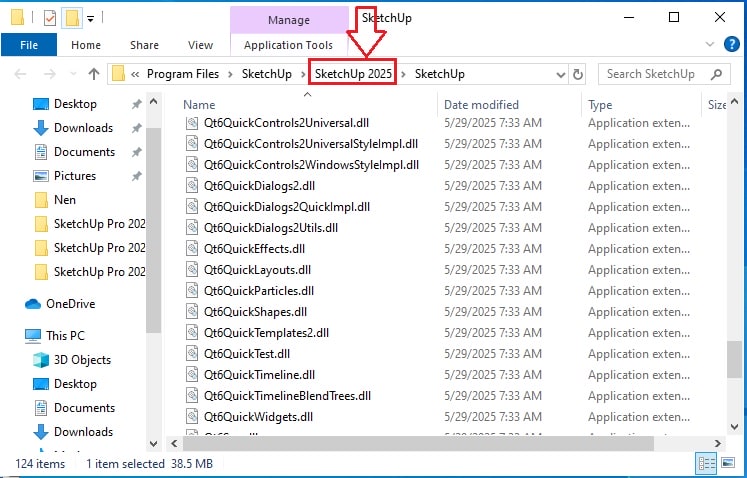Open the File menu
The width and height of the screenshot is (747, 478).
pos(29,45)
